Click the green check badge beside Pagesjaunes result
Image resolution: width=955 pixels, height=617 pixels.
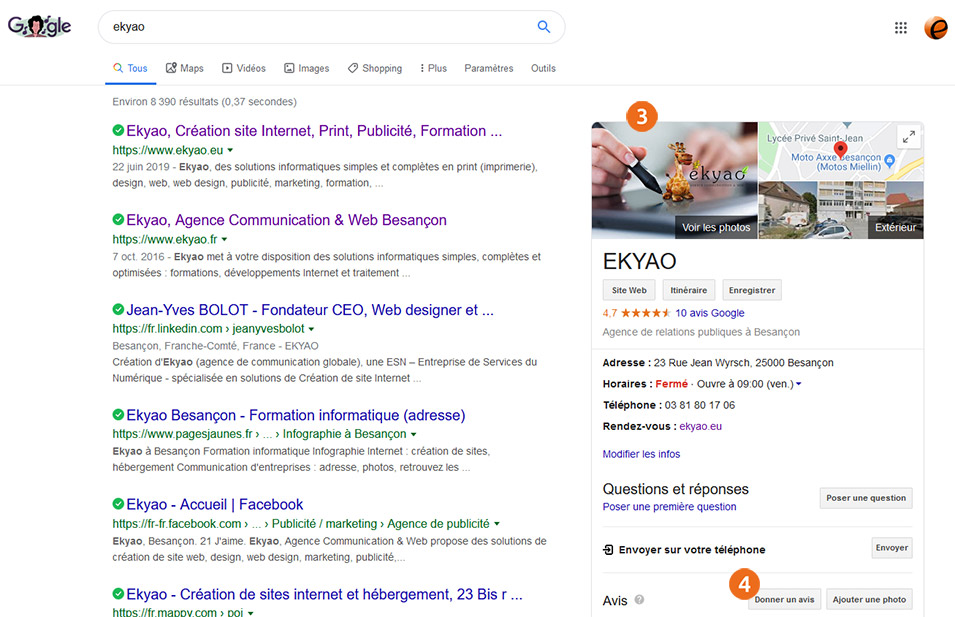[118, 415]
